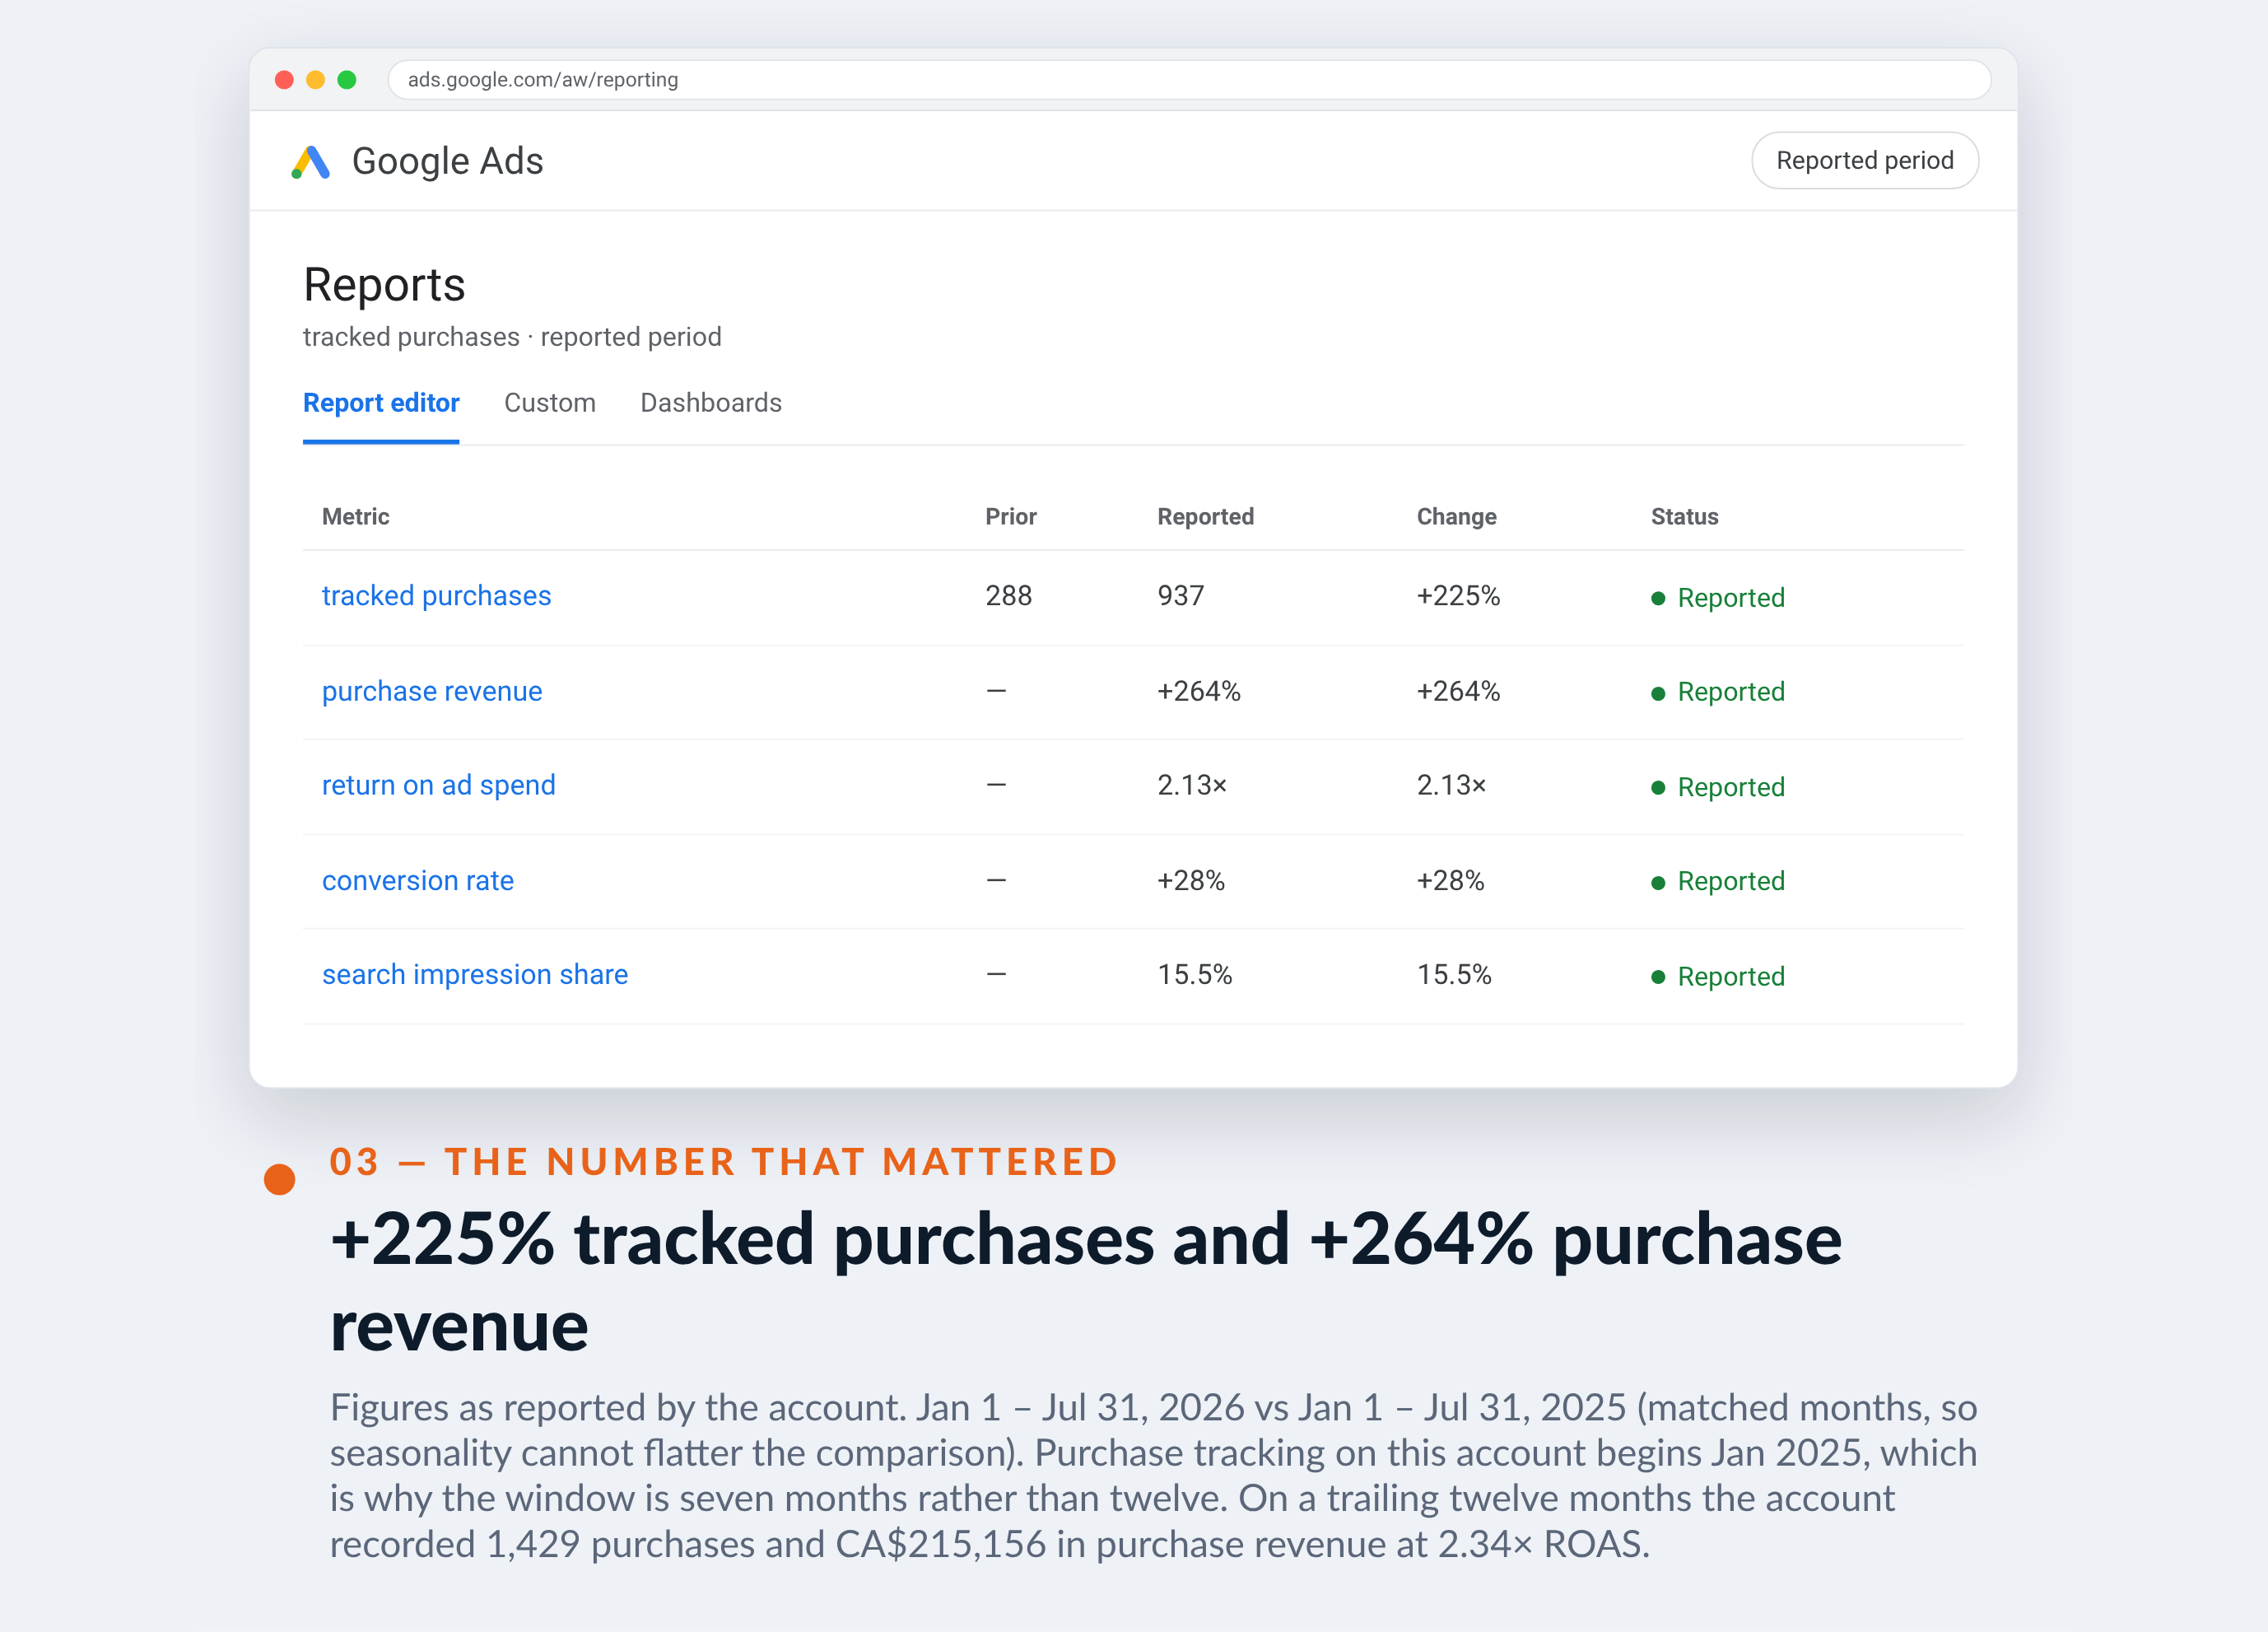The height and width of the screenshot is (1632, 2268).
Task: Click the Status column header
Action: (1684, 516)
